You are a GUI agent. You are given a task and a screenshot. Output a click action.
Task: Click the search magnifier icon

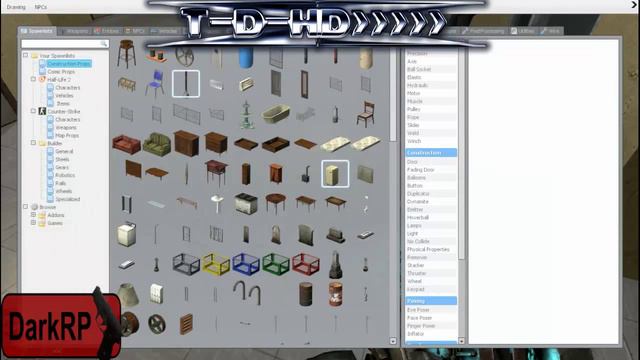(104, 43)
